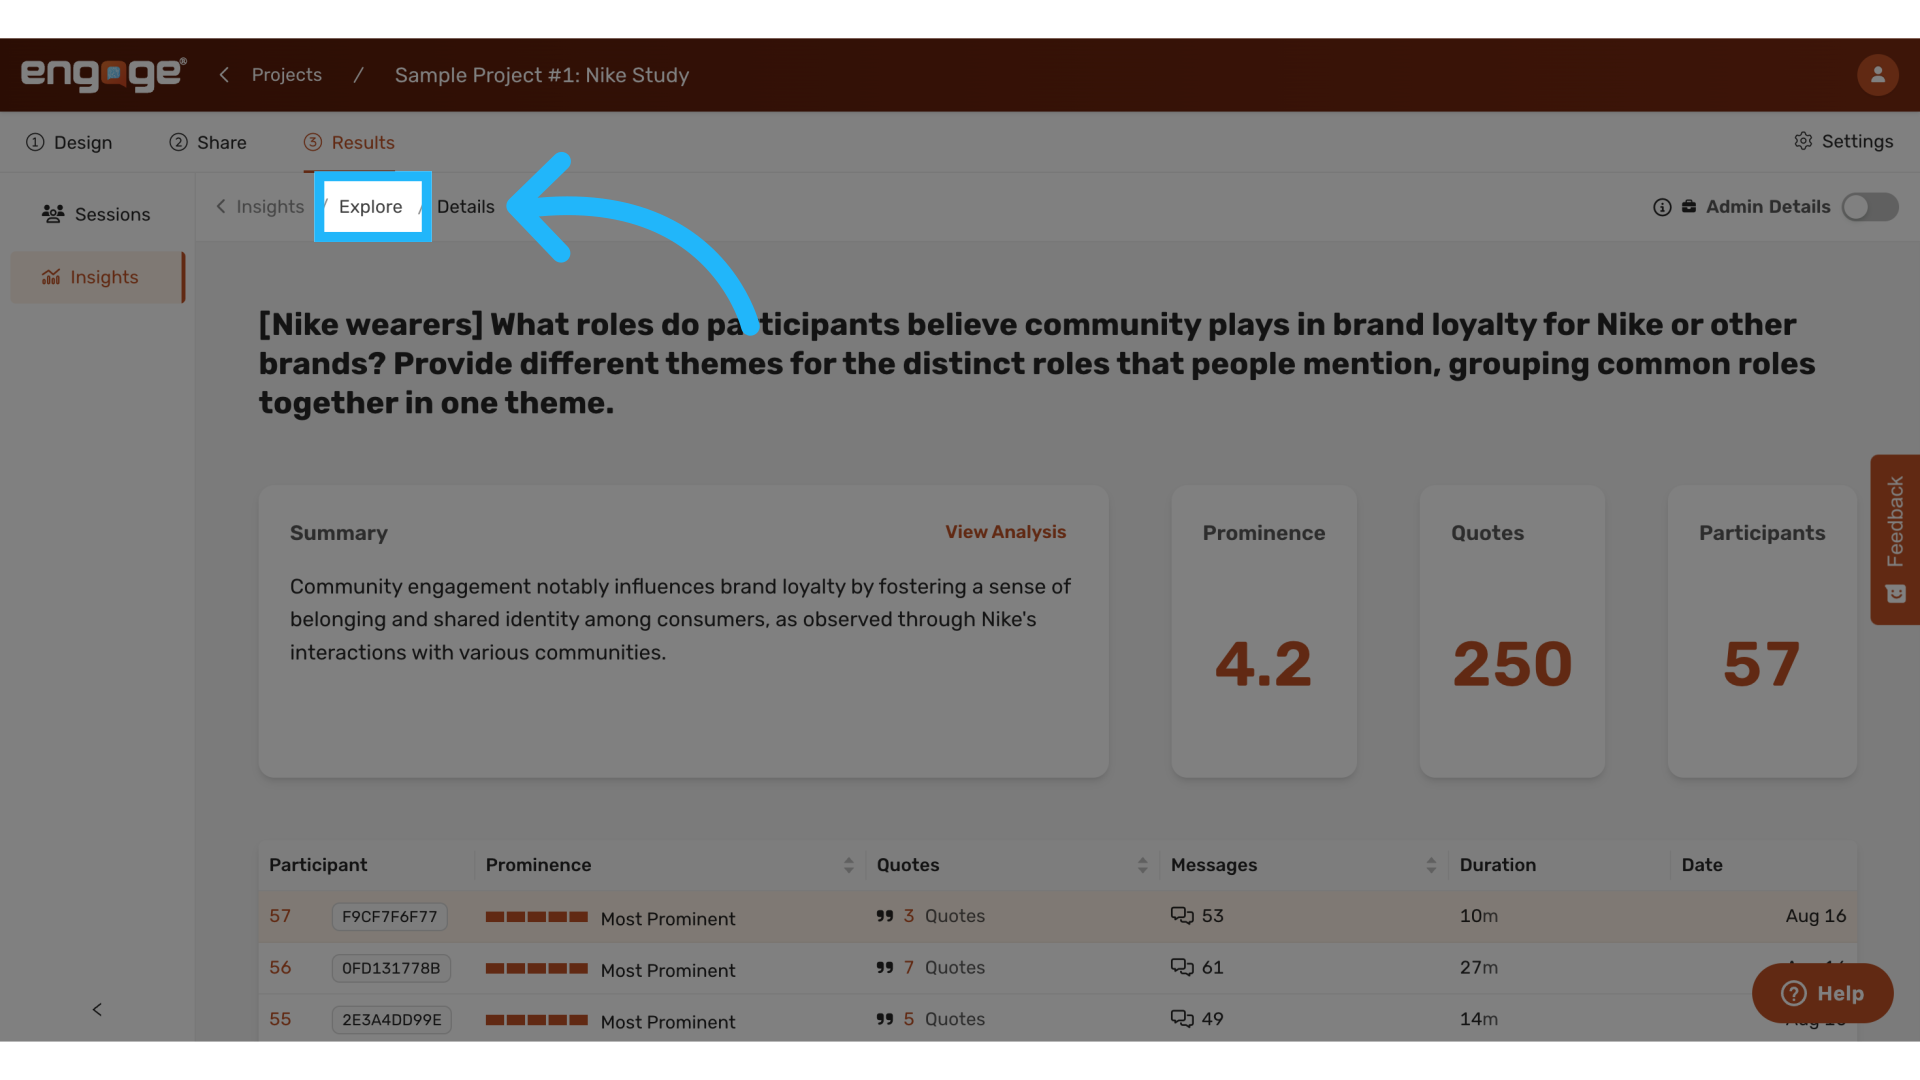Viewport: 1920px width, 1080px height.
Task: Click messages icon in the 61 messages row
Action: tap(1182, 968)
